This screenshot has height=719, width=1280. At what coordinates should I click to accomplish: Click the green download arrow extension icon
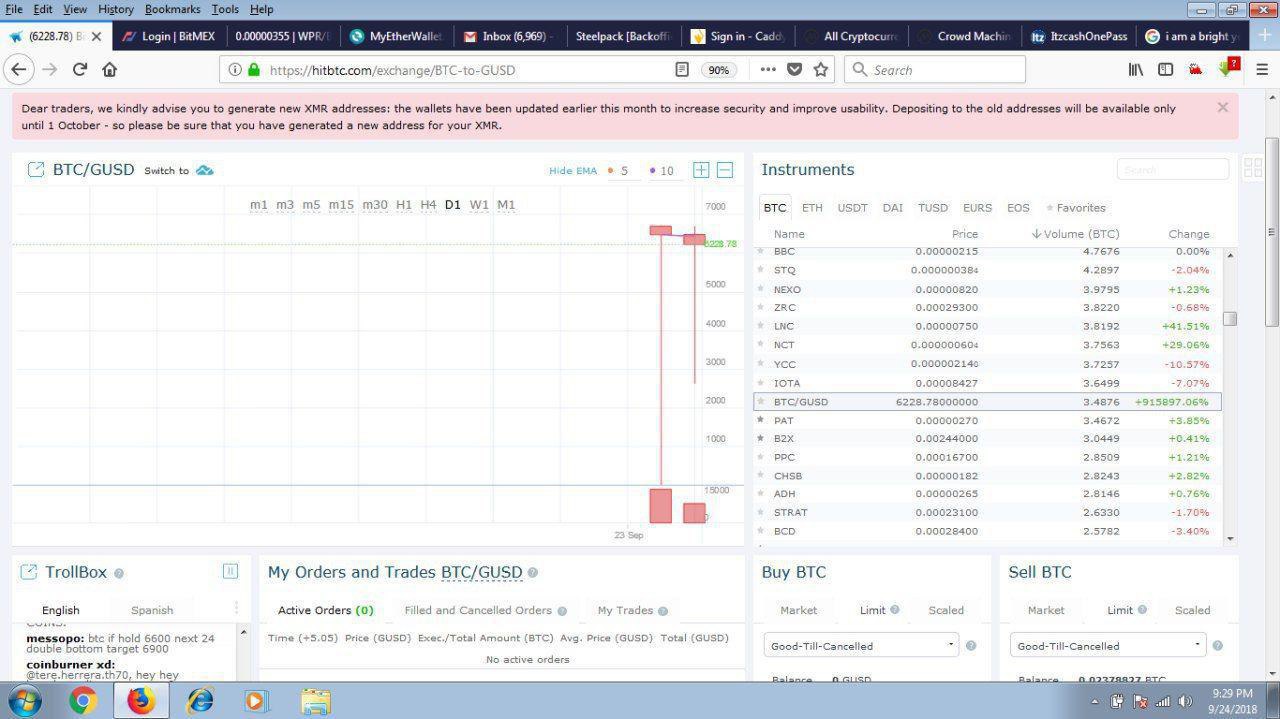pos(1226,69)
